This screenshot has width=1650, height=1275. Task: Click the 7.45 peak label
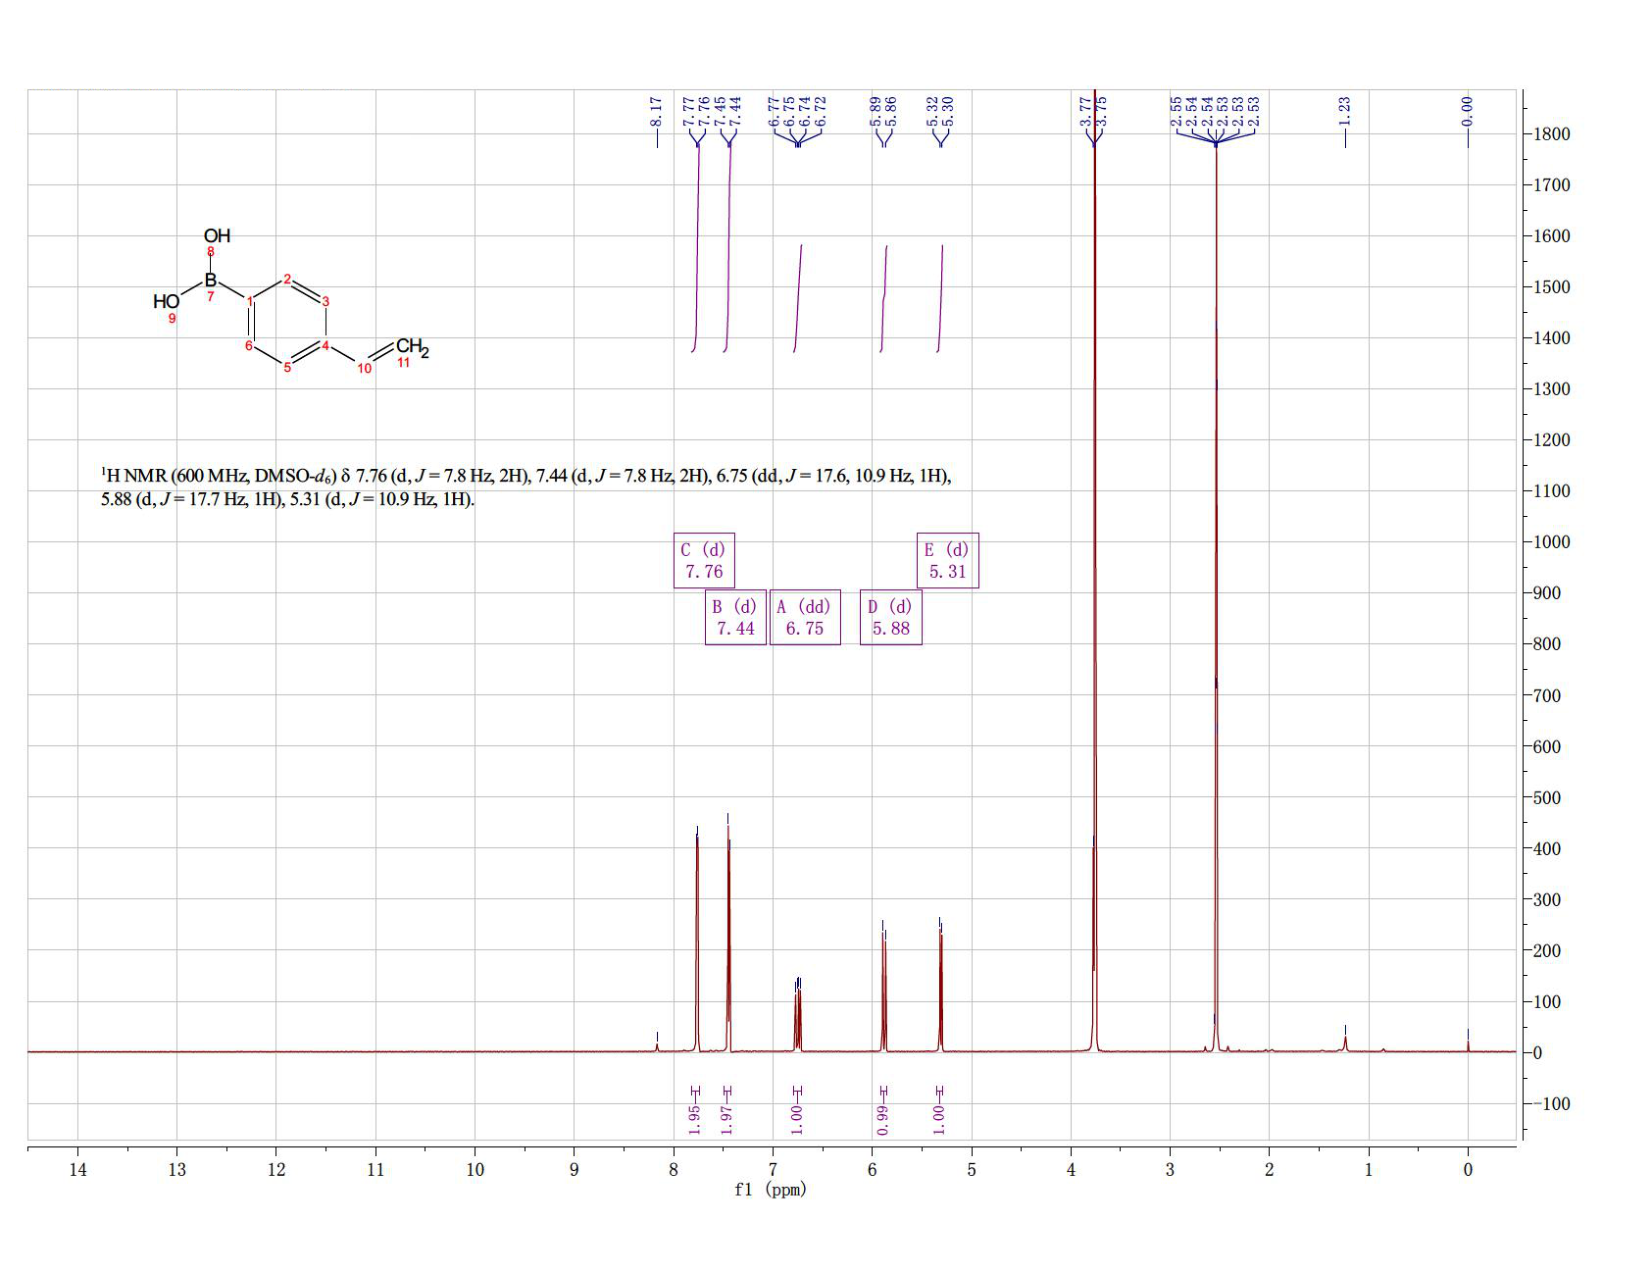pyautogui.click(x=719, y=109)
